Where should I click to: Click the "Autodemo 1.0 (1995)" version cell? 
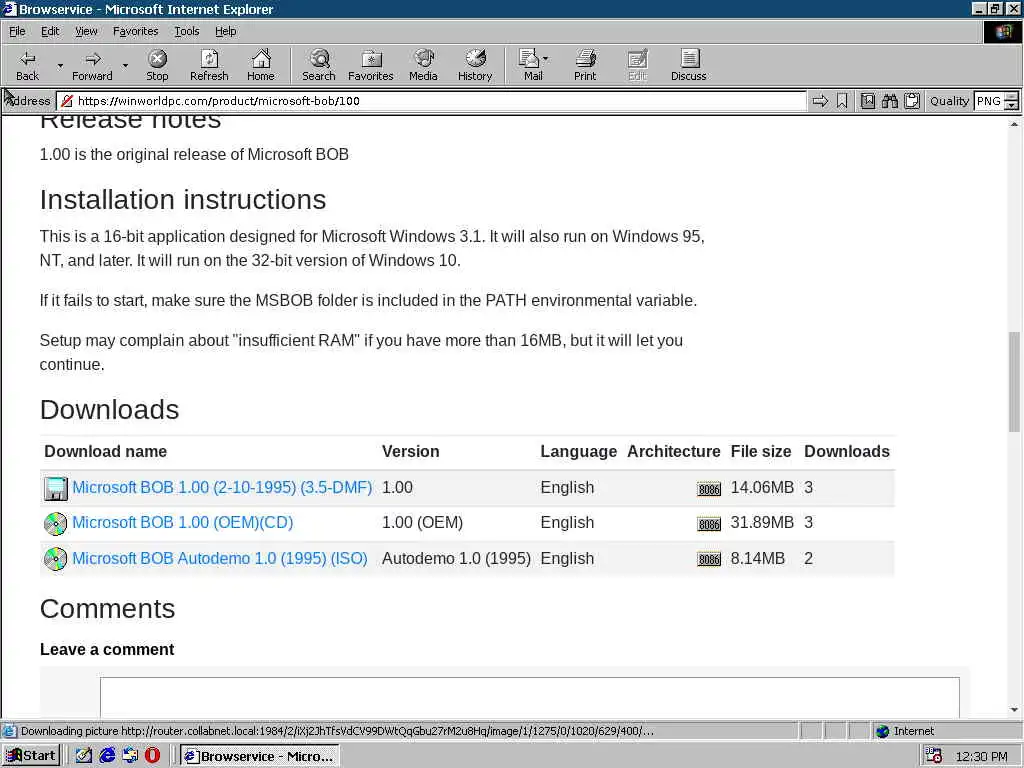pos(456,559)
